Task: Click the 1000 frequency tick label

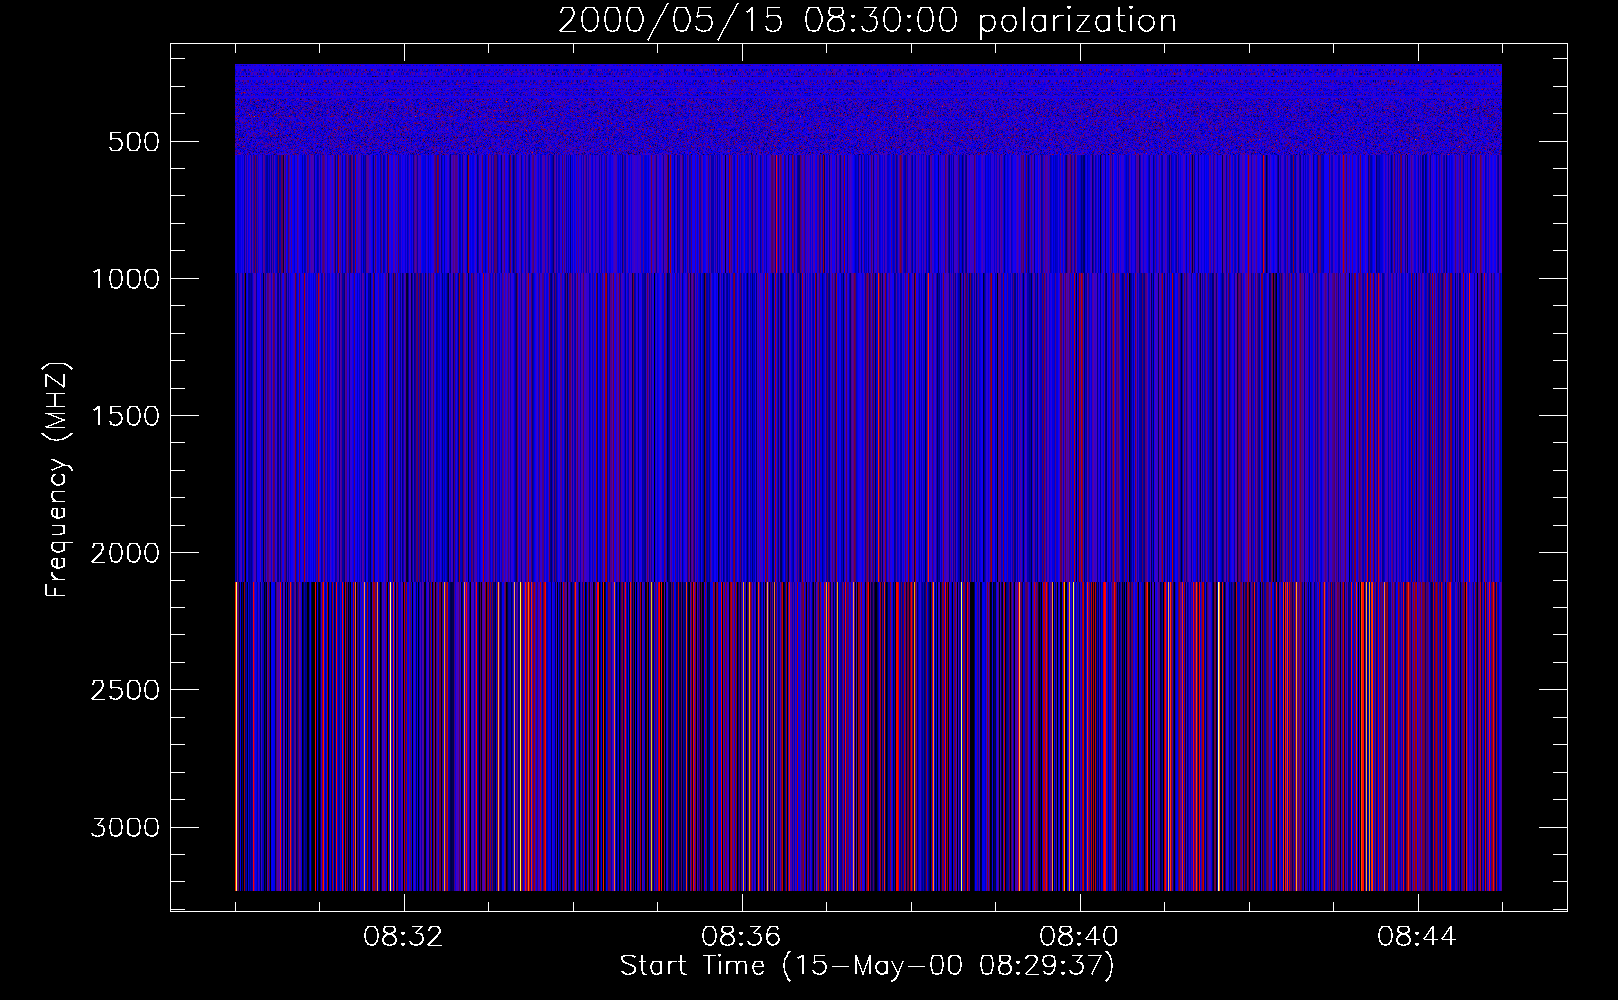Action: point(125,279)
